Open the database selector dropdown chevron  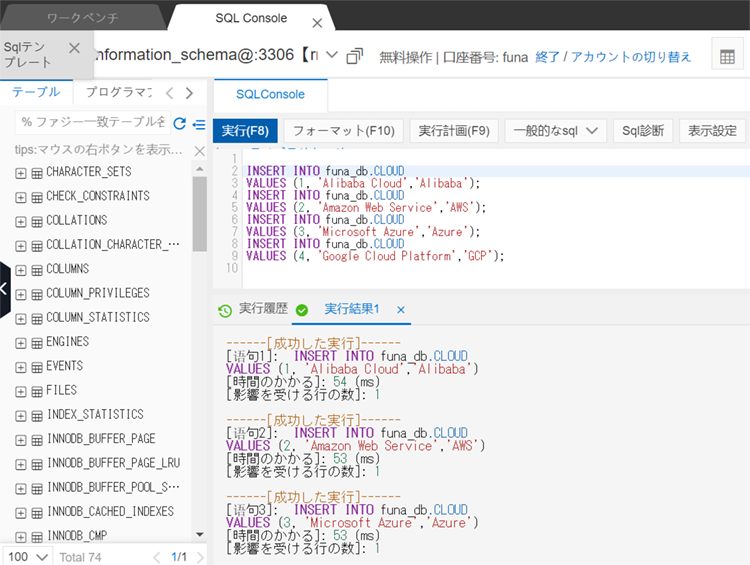(332, 56)
